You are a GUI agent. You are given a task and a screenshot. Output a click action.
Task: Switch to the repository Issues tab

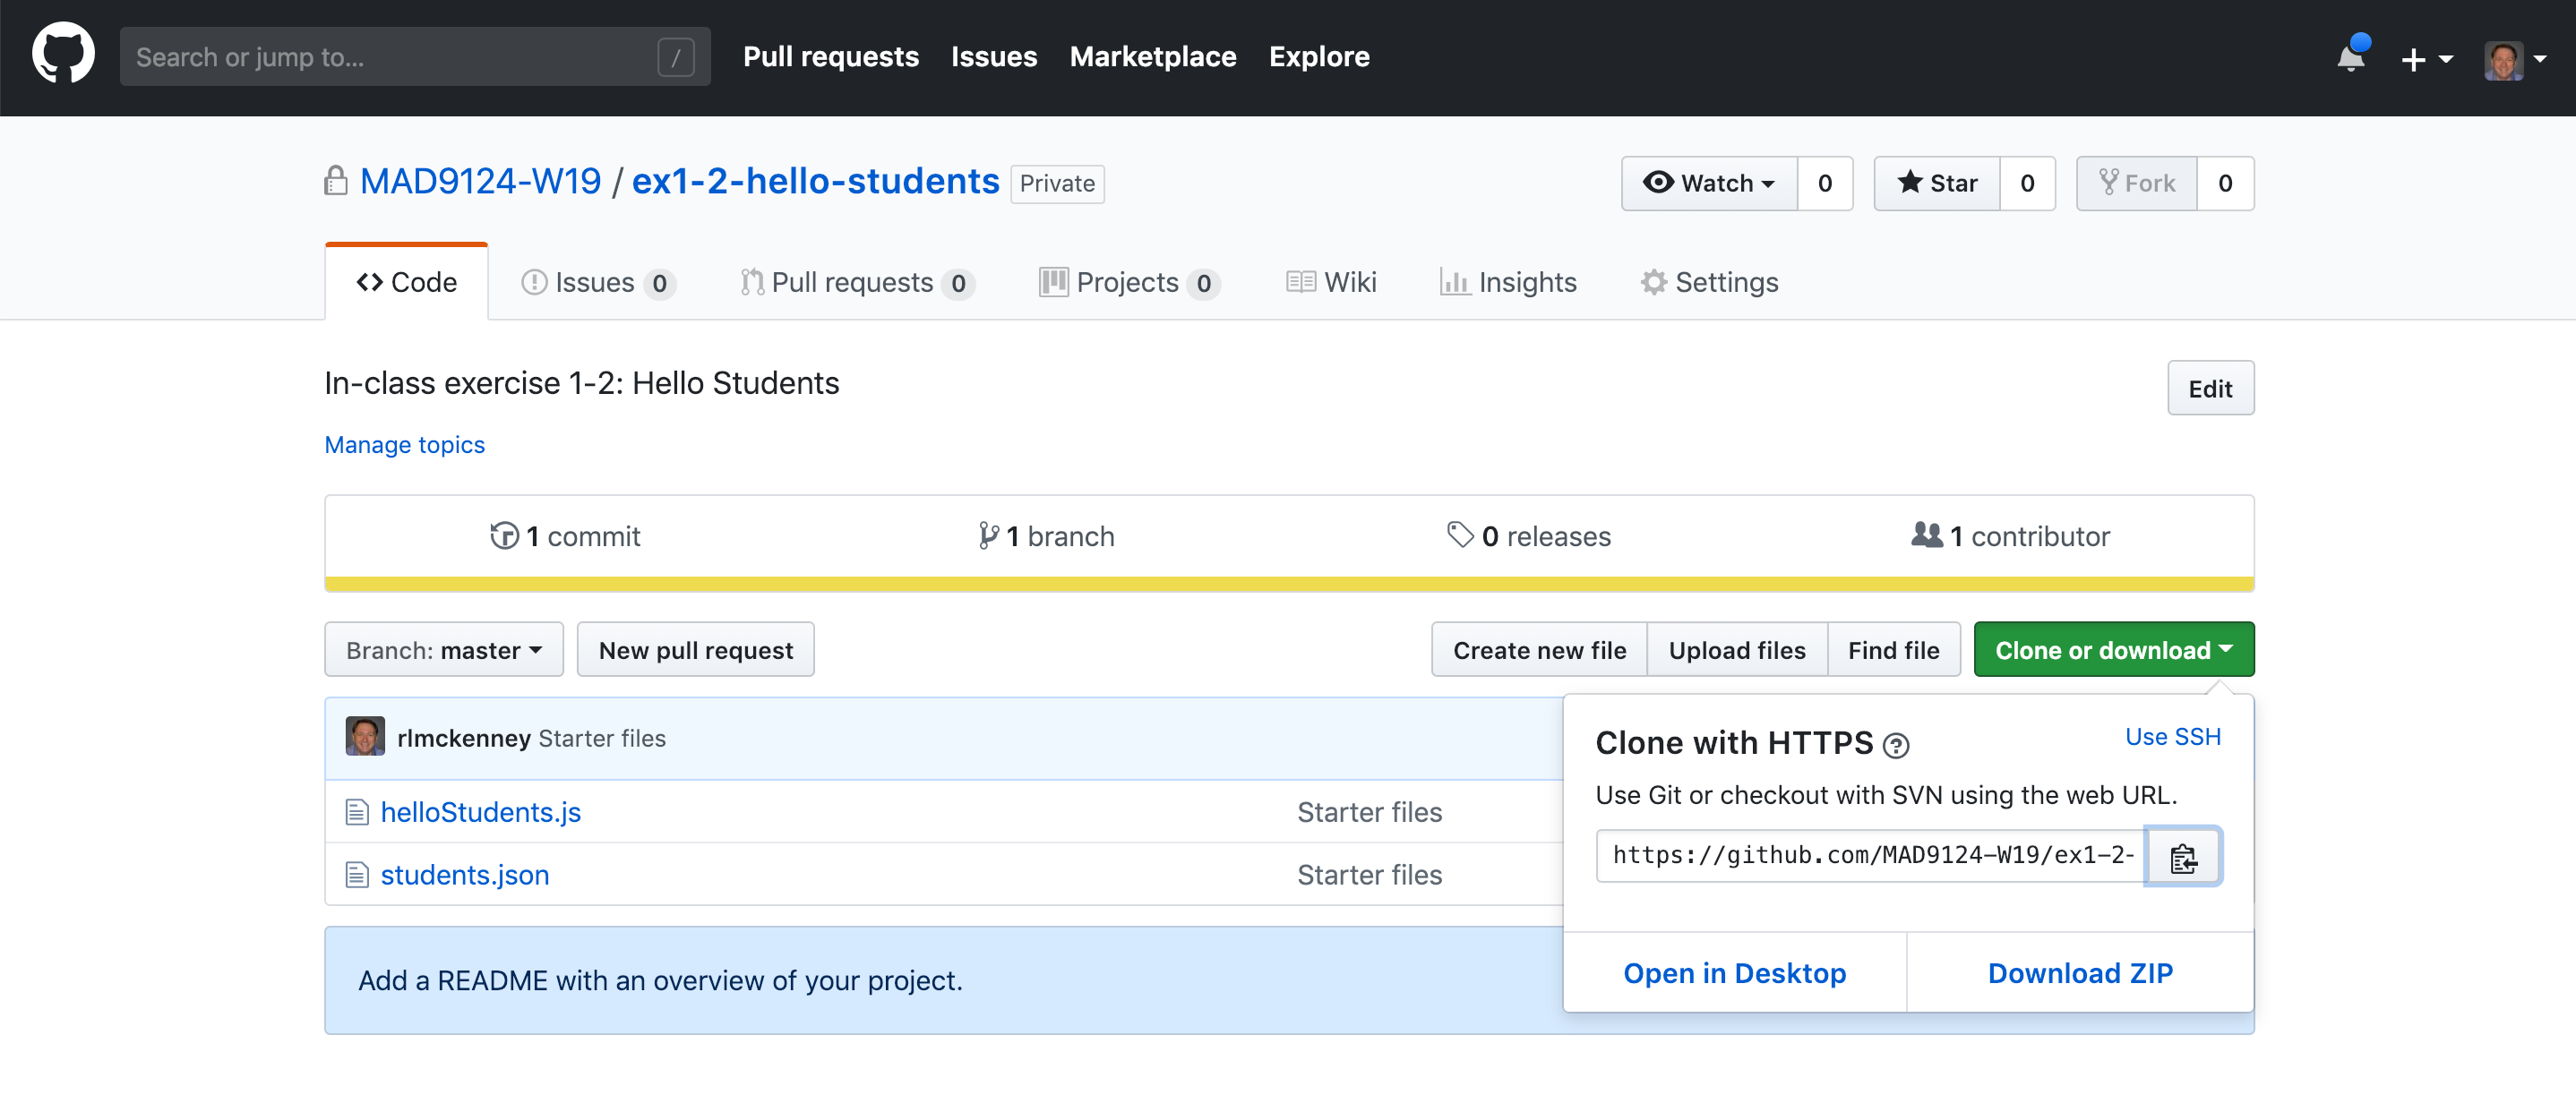(598, 282)
